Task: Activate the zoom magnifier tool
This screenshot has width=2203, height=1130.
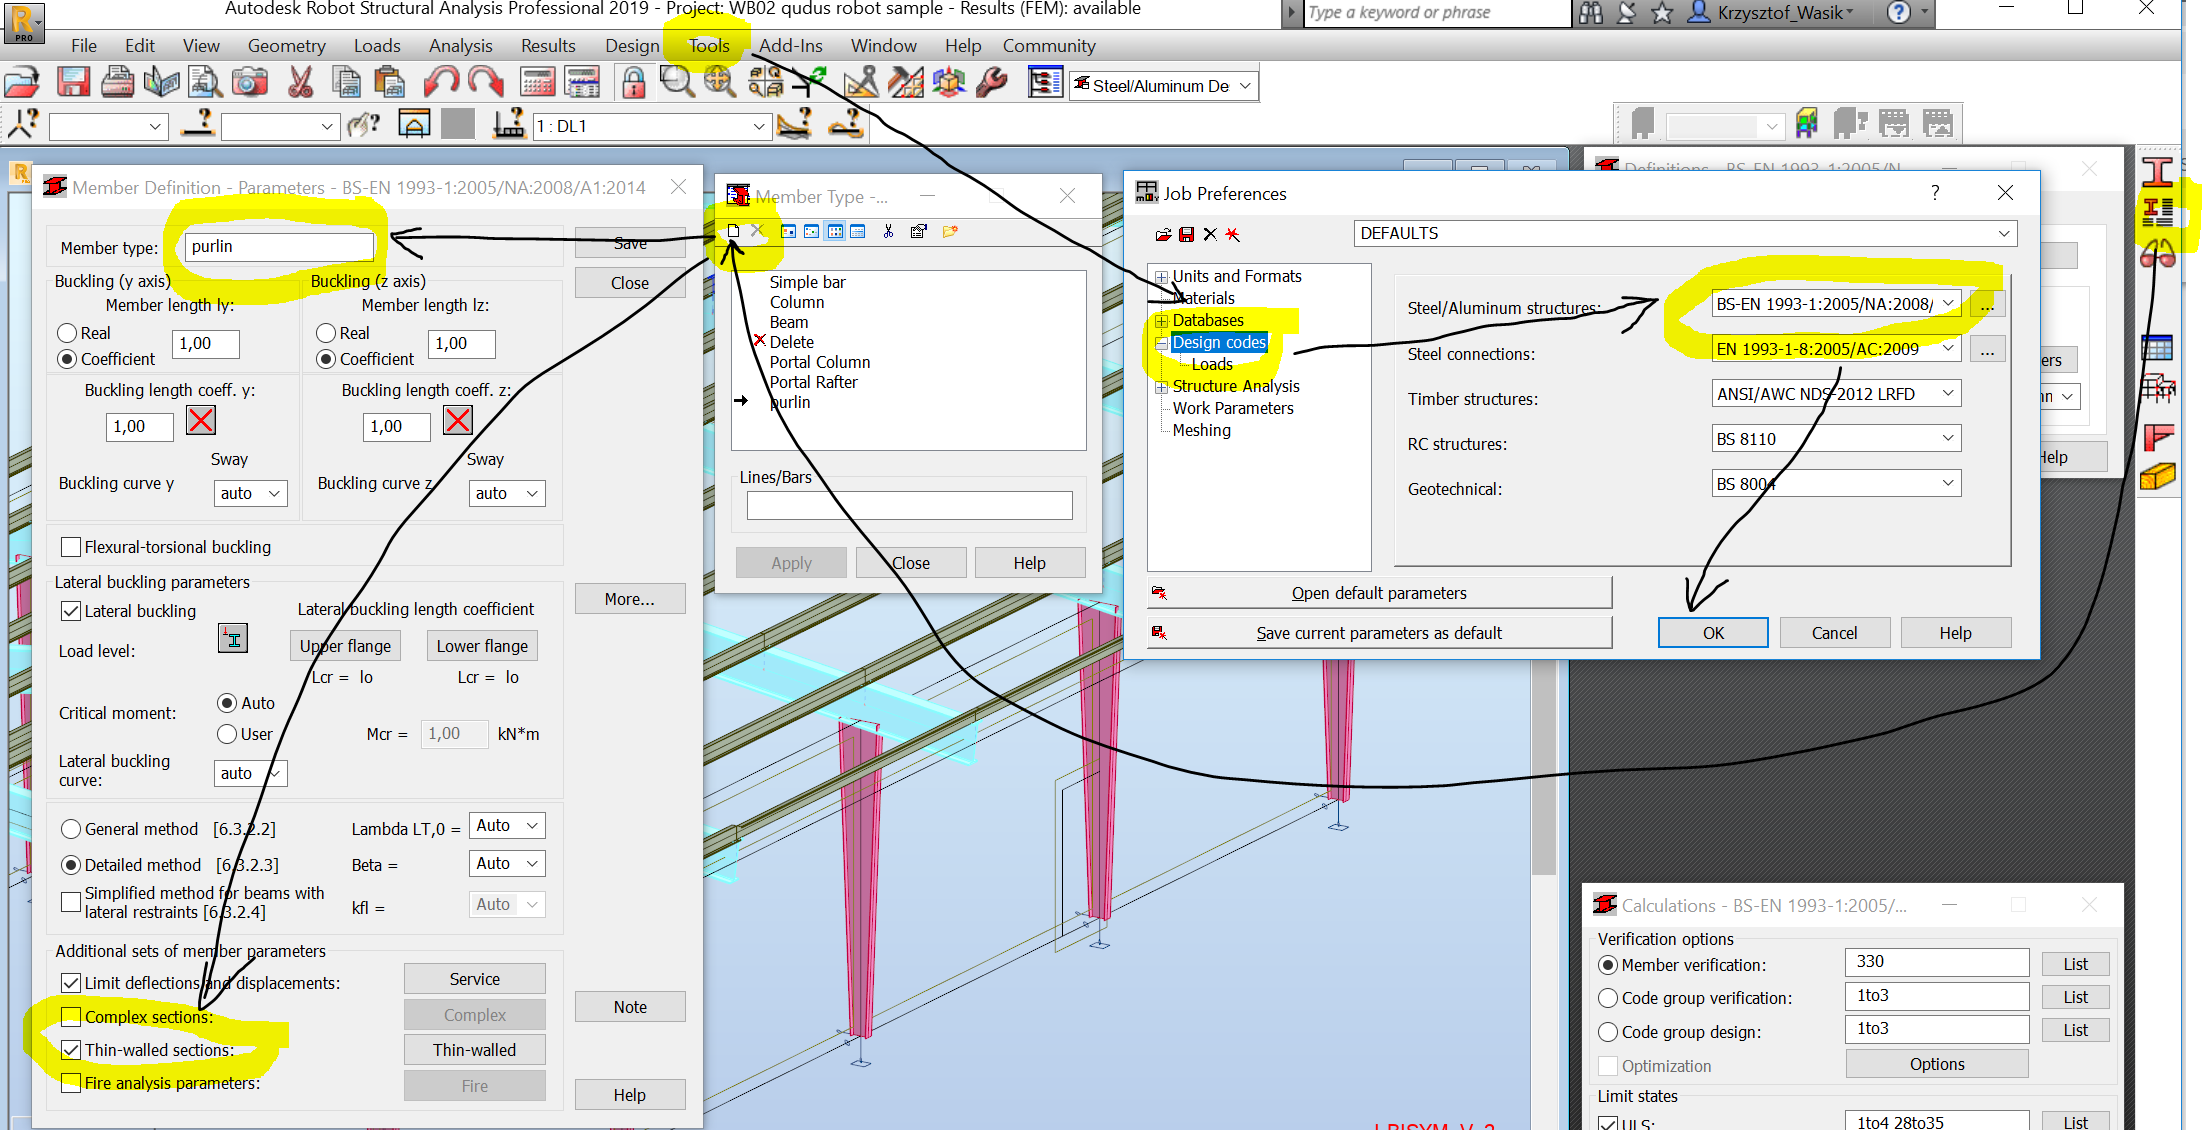Action: click(x=677, y=81)
